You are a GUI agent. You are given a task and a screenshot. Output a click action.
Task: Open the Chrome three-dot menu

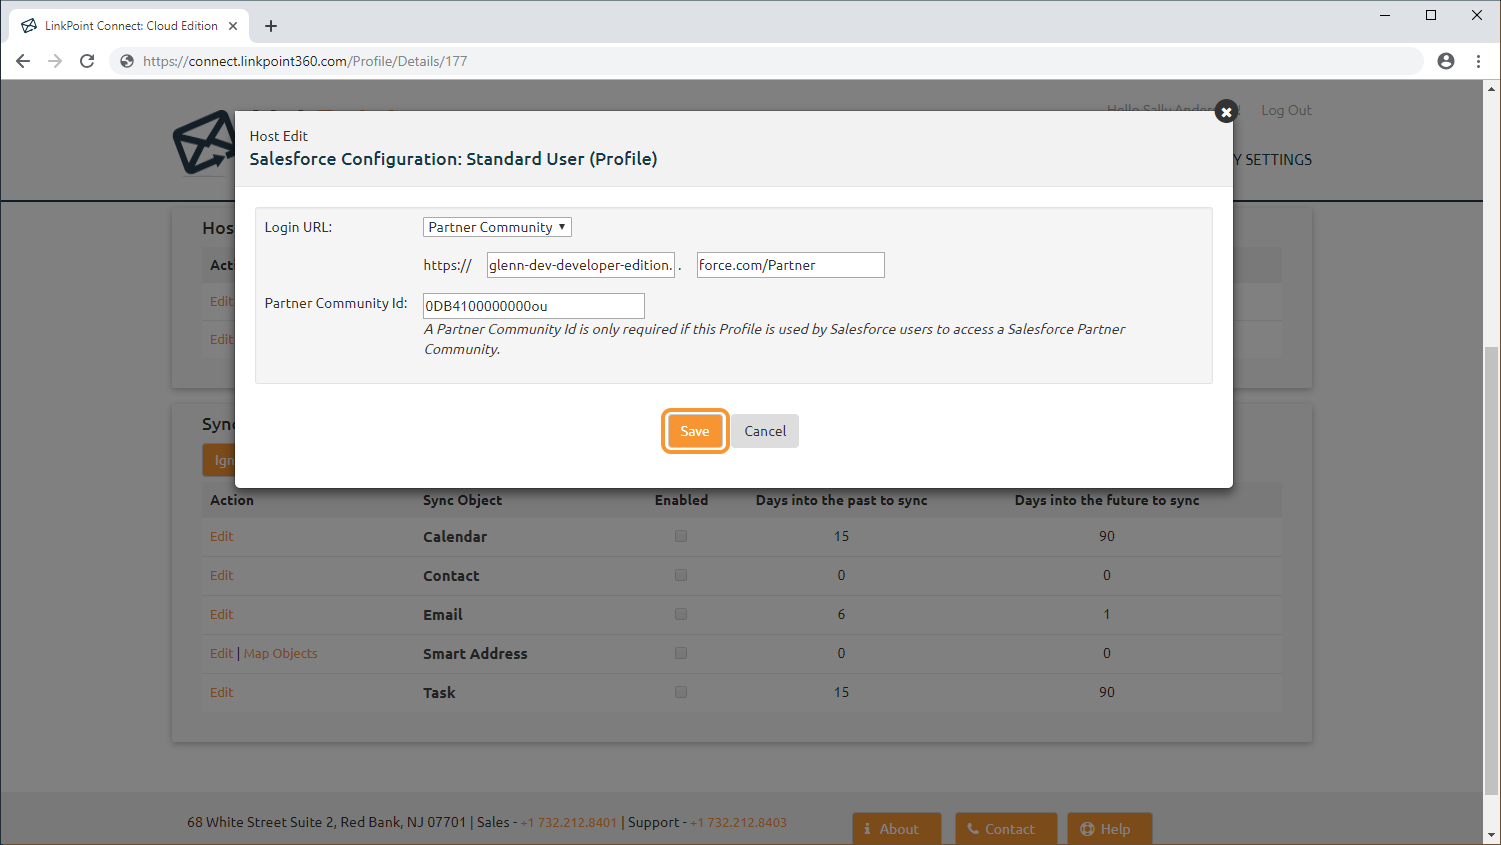pos(1478,61)
